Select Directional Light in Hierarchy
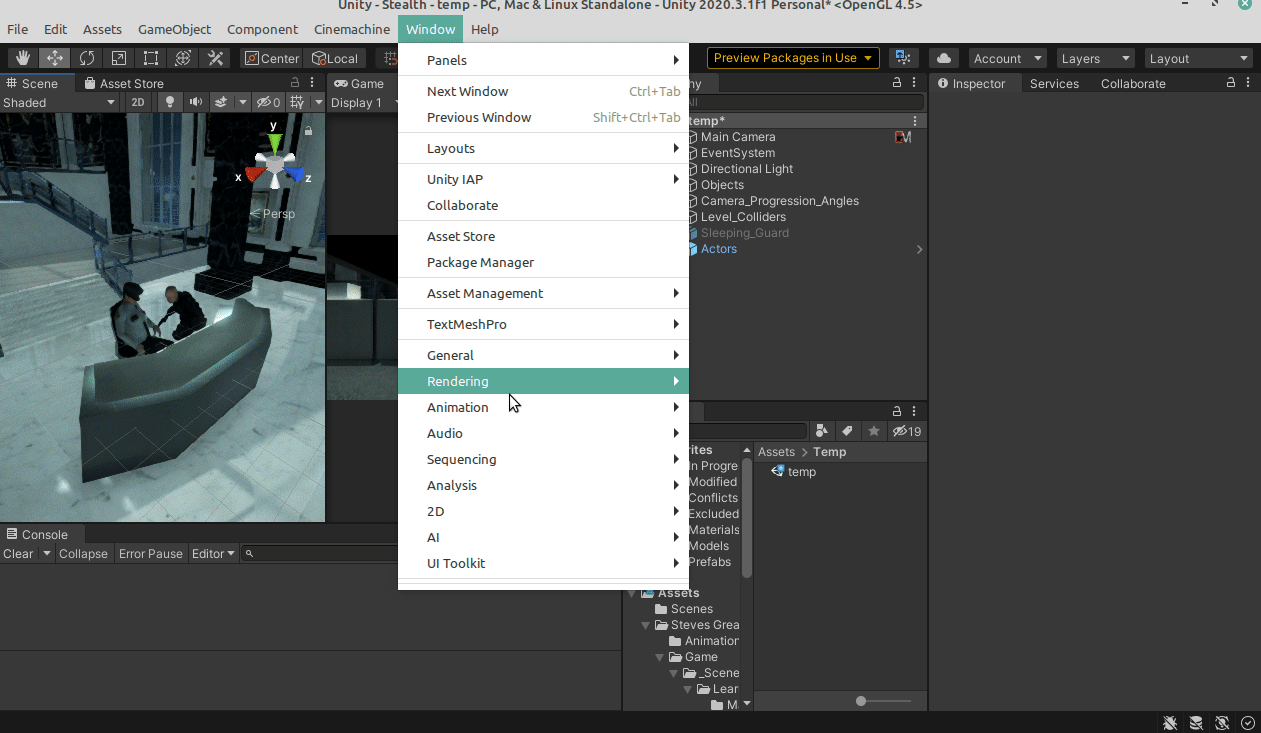Image resolution: width=1261 pixels, height=733 pixels. pos(747,169)
